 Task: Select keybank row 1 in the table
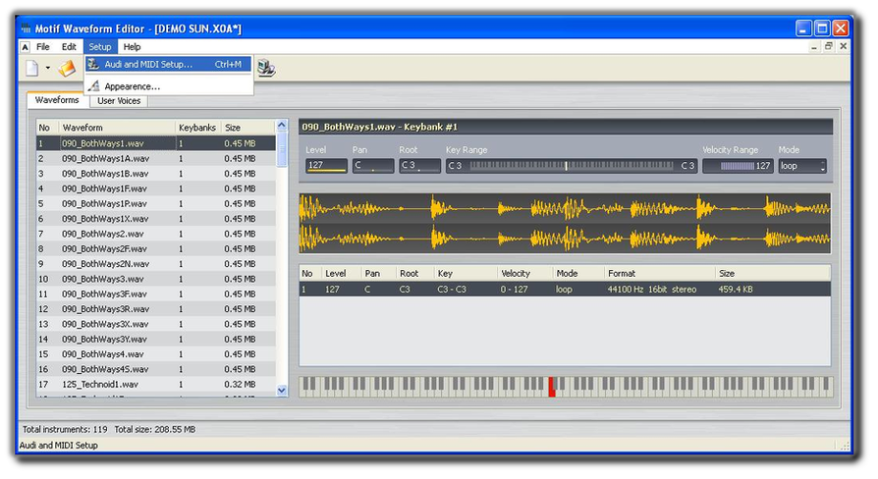(565, 290)
